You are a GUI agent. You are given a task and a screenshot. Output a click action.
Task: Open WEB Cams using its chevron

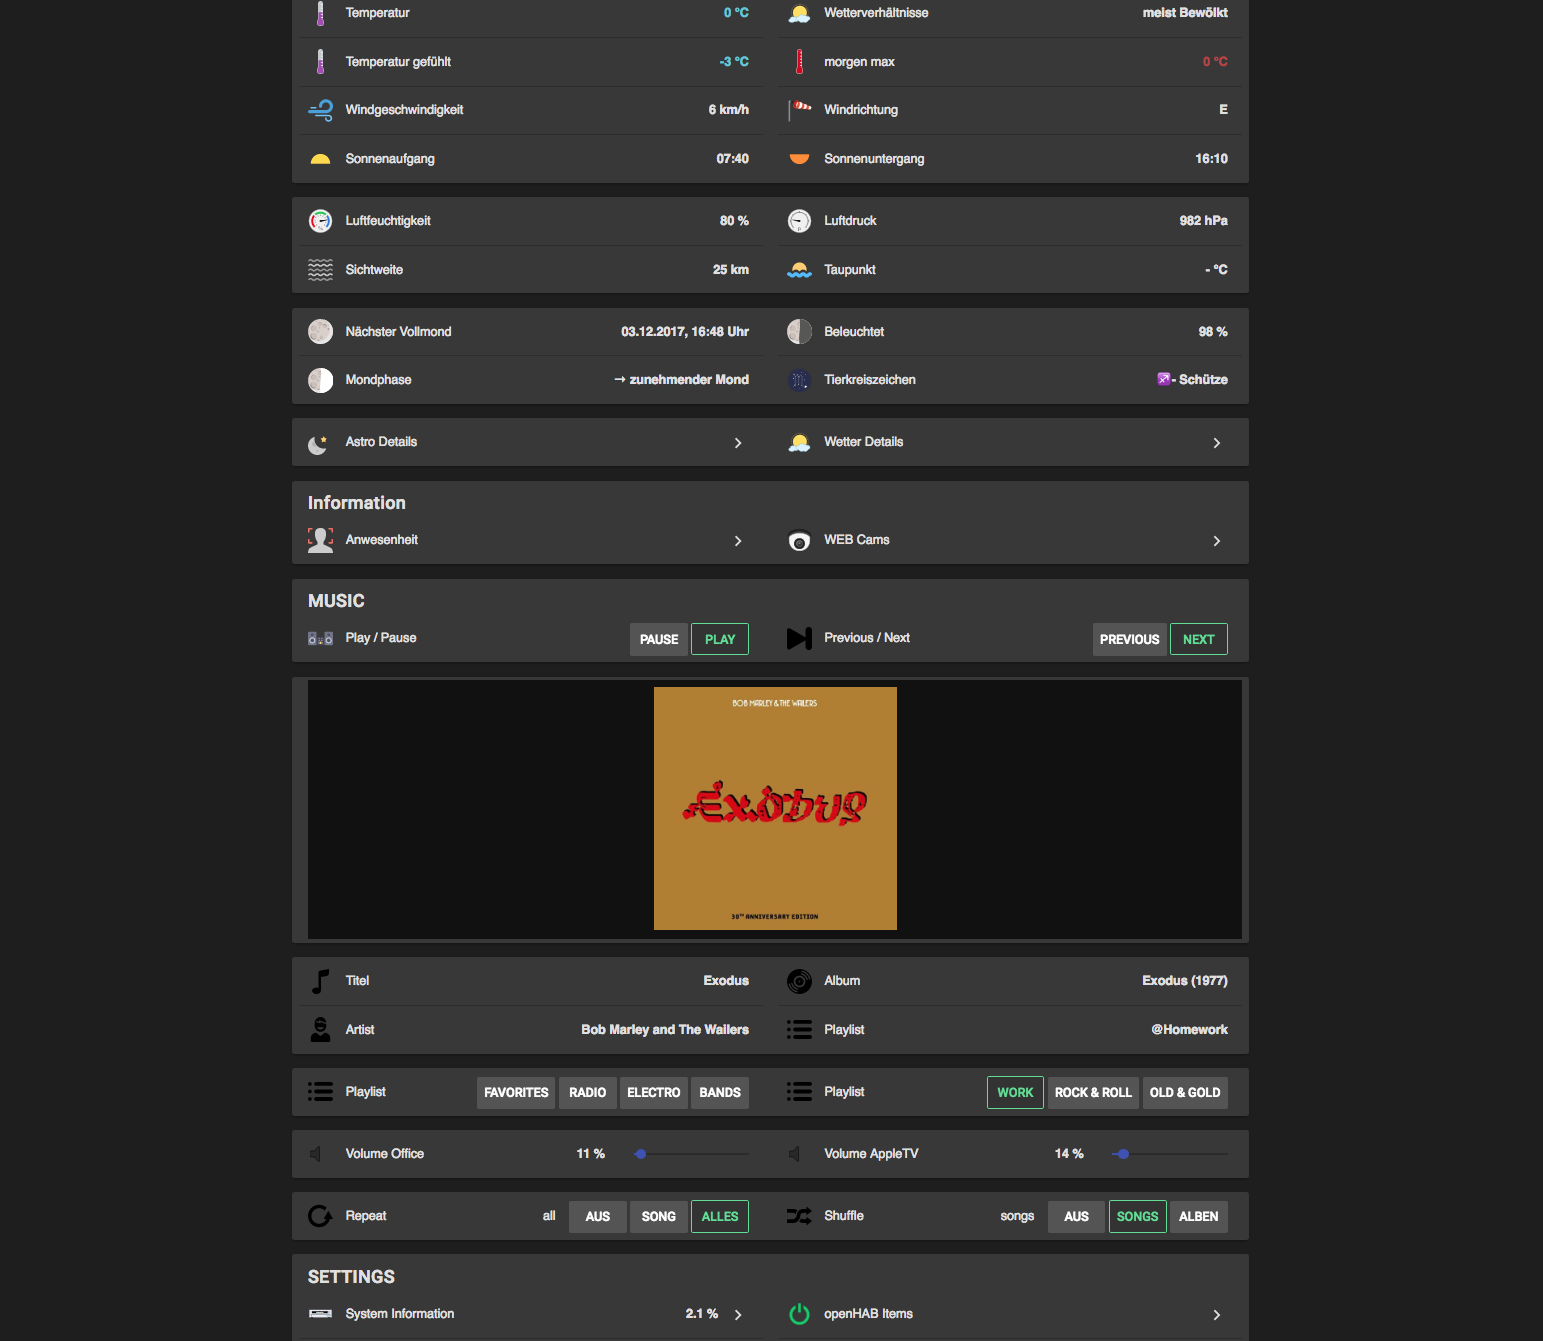click(1217, 541)
